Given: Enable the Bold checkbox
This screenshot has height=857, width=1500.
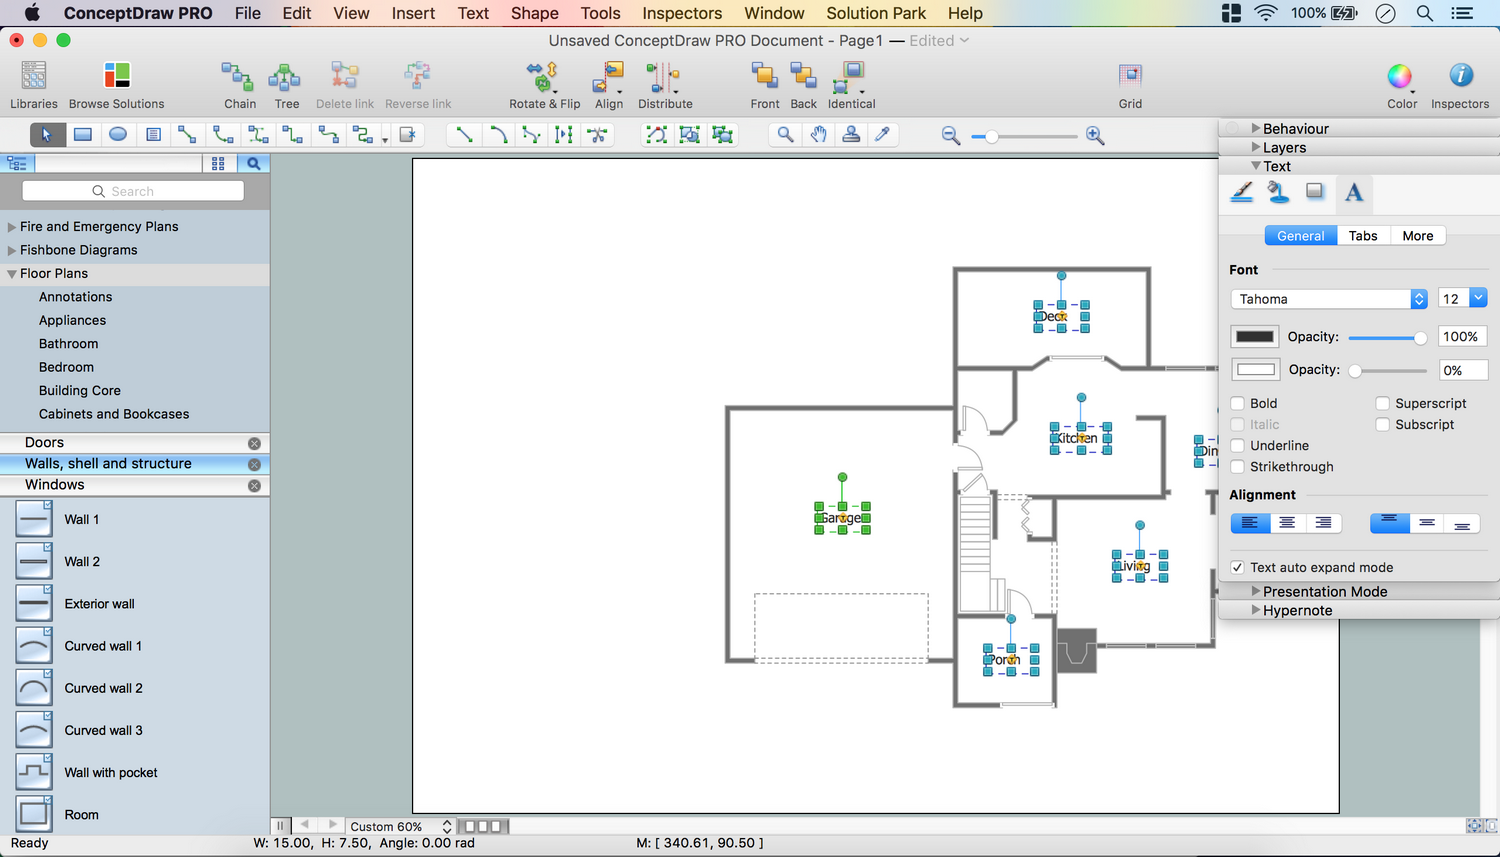Looking at the screenshot, I should [1238, 404].
